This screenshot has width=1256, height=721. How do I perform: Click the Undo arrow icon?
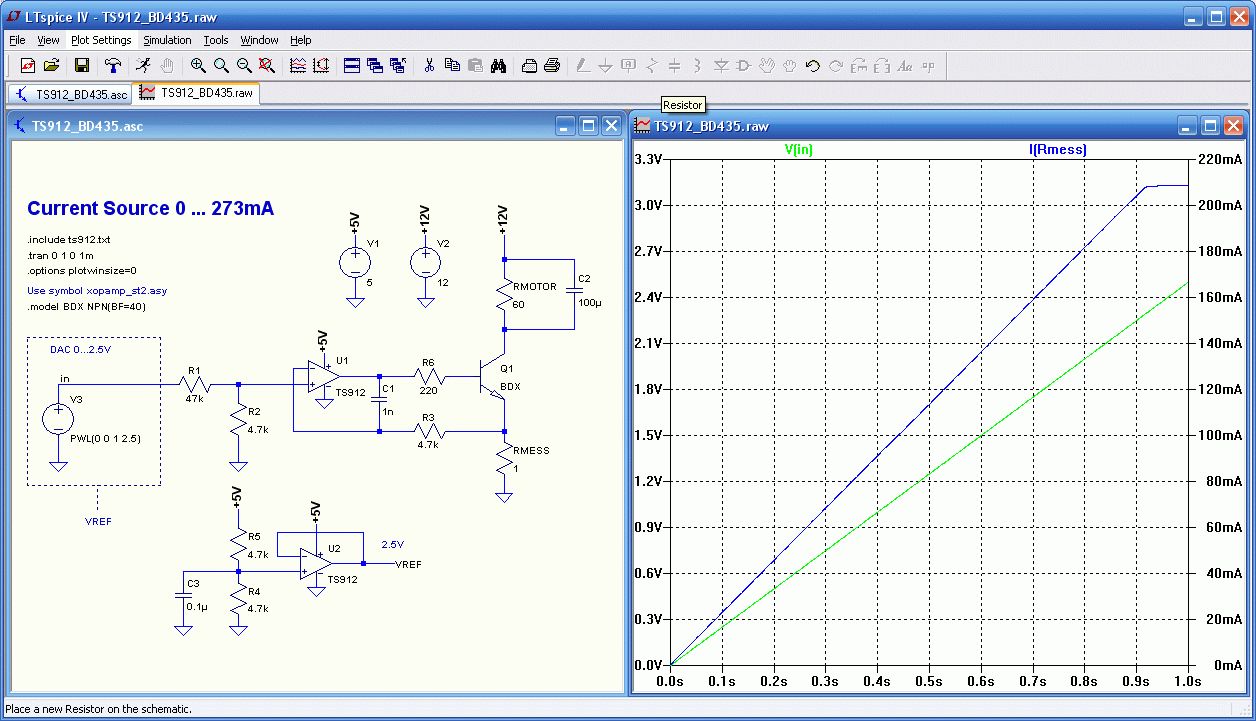tap(812, 66)
